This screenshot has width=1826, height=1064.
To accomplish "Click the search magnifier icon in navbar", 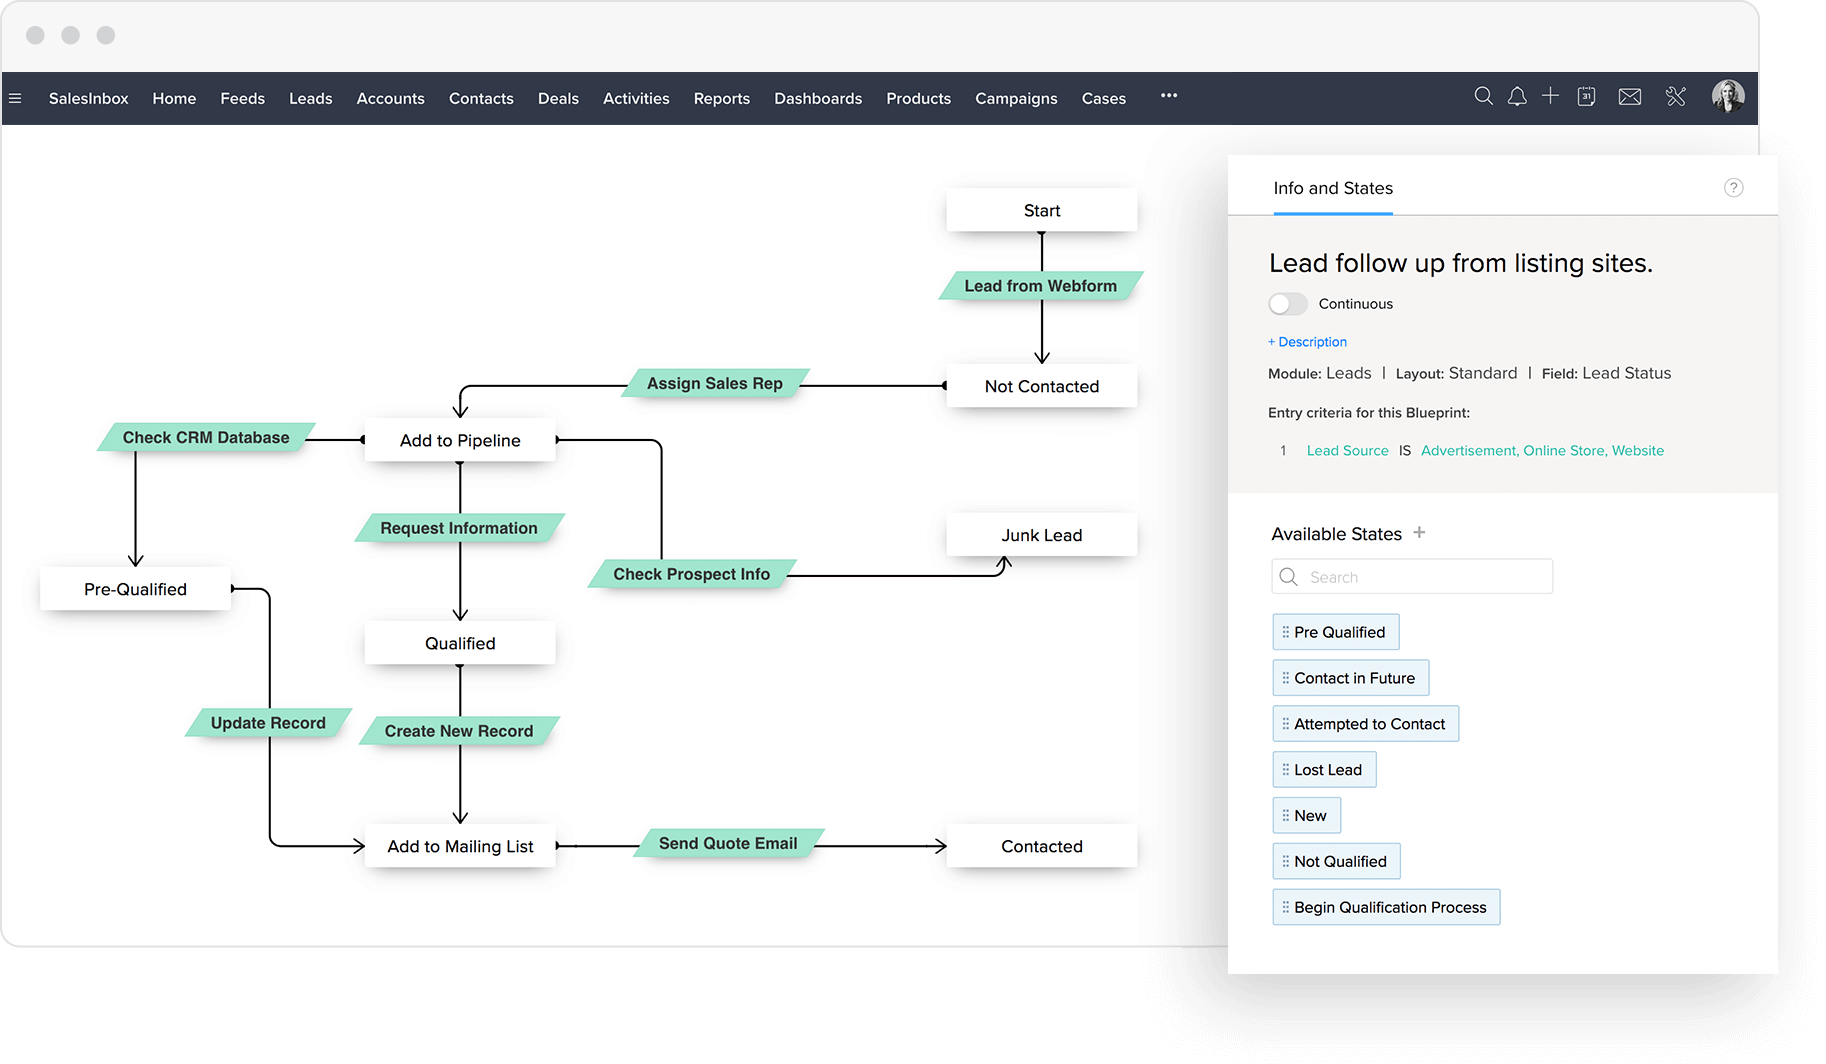I will (1484, 96).
